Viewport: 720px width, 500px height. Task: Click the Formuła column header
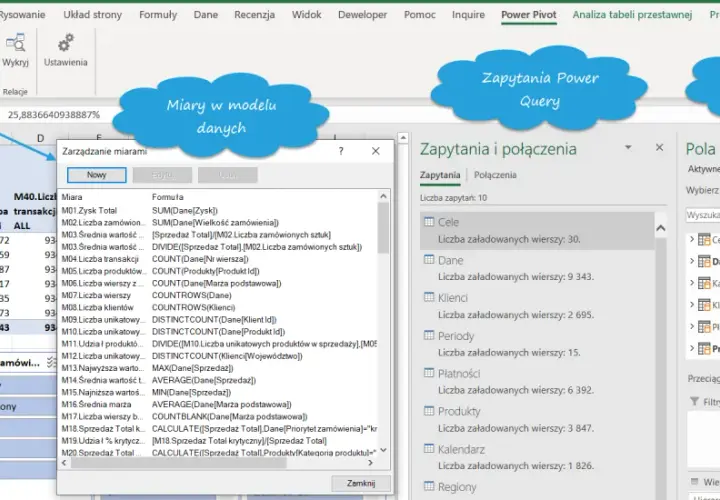pyautogui.click(x=168, y=197)
